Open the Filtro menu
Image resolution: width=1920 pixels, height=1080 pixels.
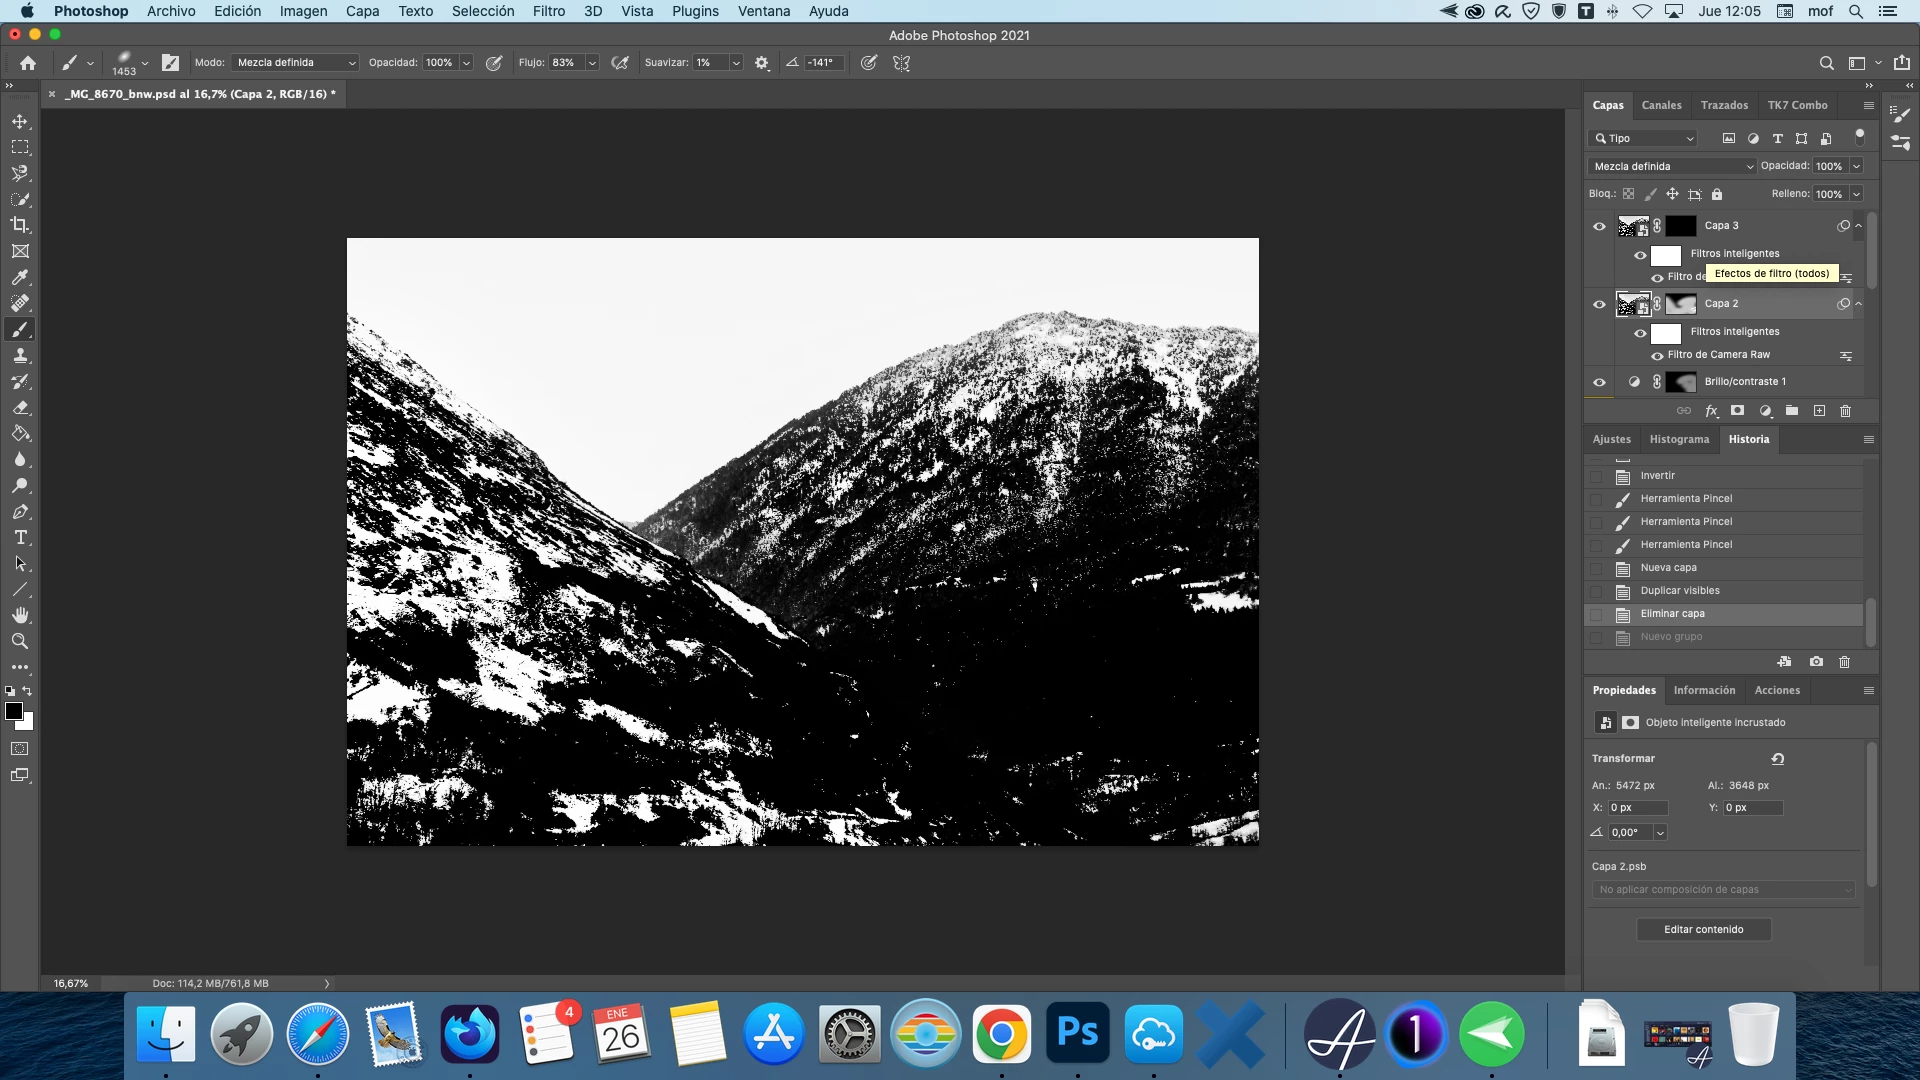pyautogui.click(x=548, y=11)
